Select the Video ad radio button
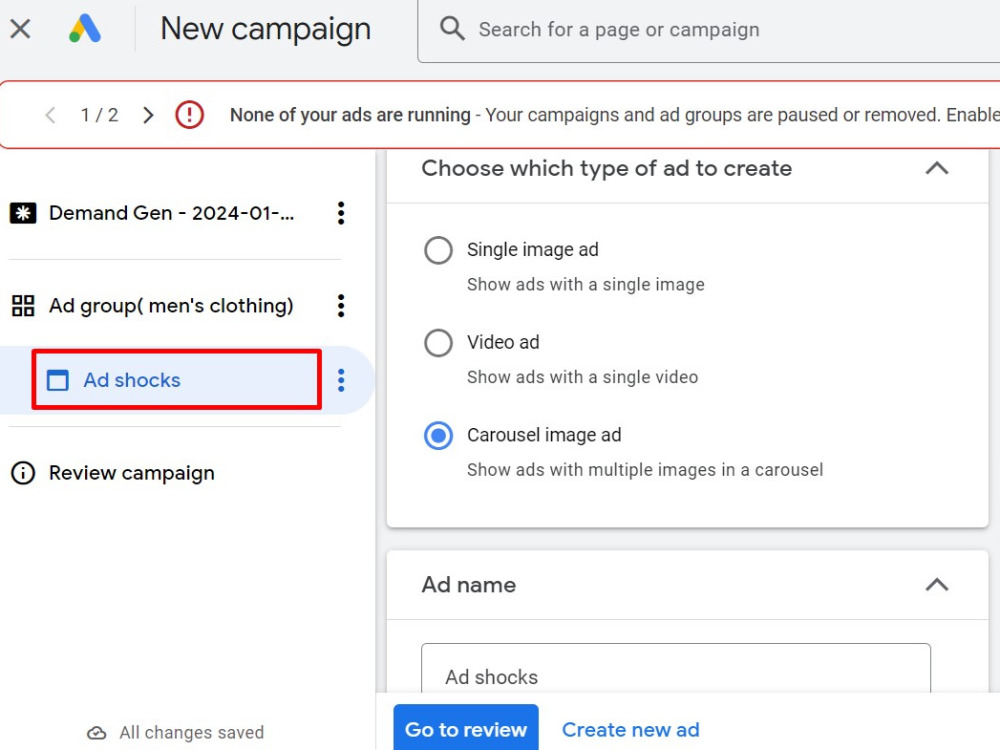Image resolution: width=1000 pixels, height=750 pixels. pos(438,343)
